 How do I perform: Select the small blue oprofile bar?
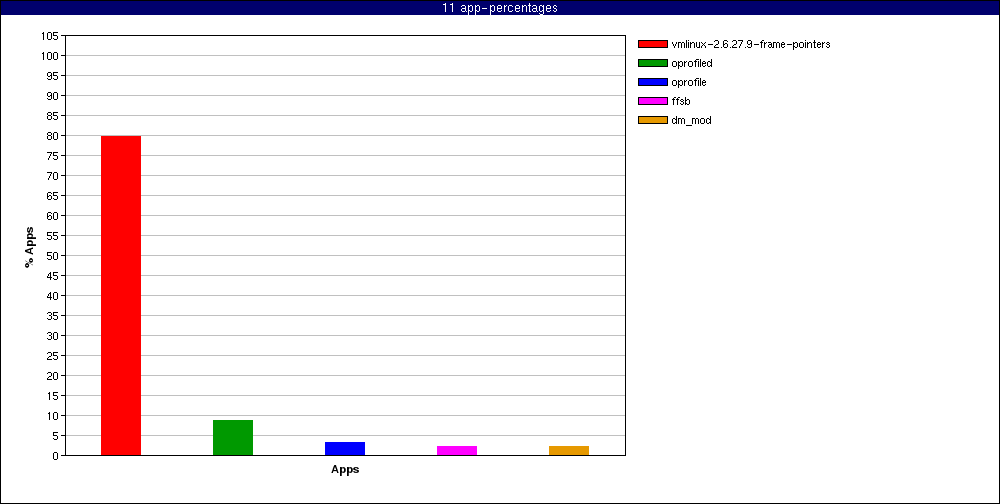pyautogui.click(x=345, y=449)
